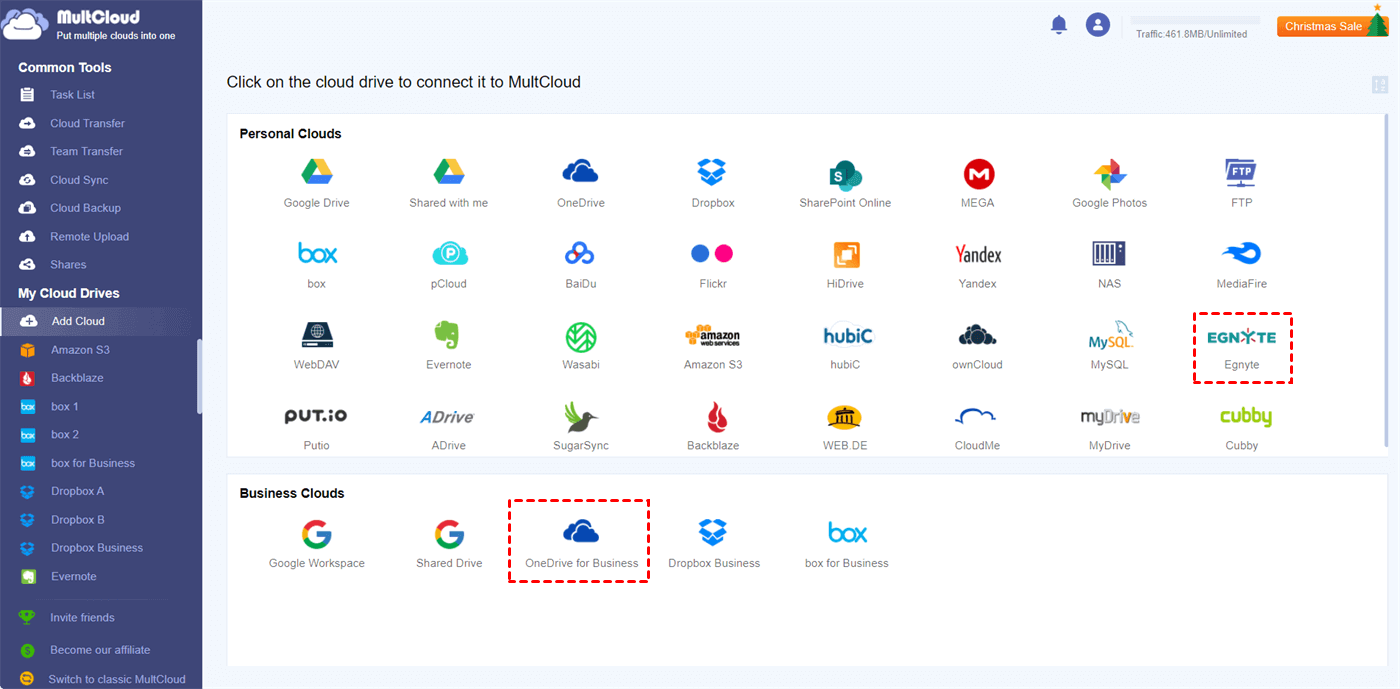This screenshot has height=689, width=1400.
Task: Select box for Business in Business Clouds
Action: [845, 543]
